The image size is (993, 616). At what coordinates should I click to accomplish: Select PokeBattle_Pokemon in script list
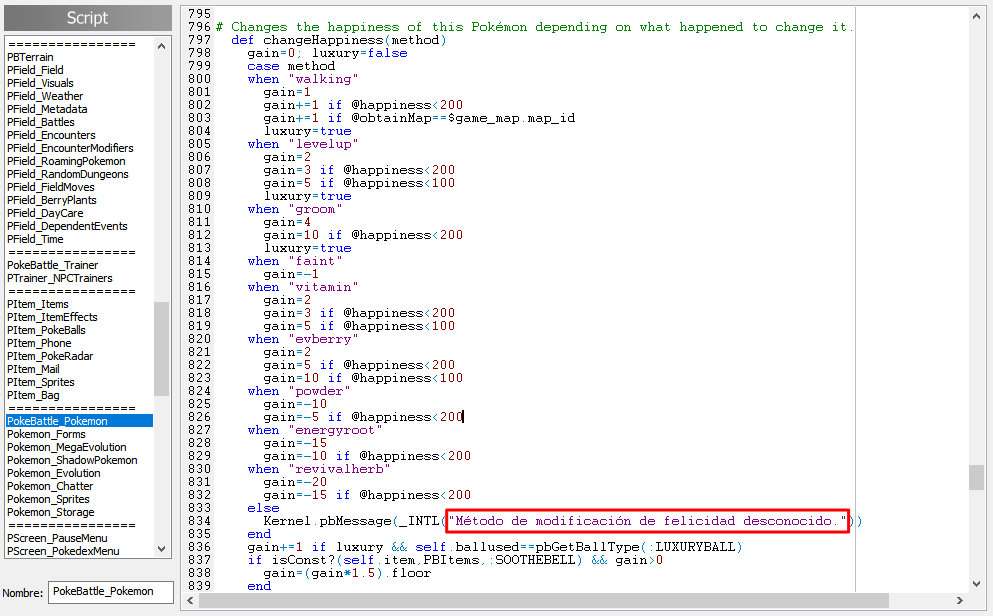[x=57, y=421]
